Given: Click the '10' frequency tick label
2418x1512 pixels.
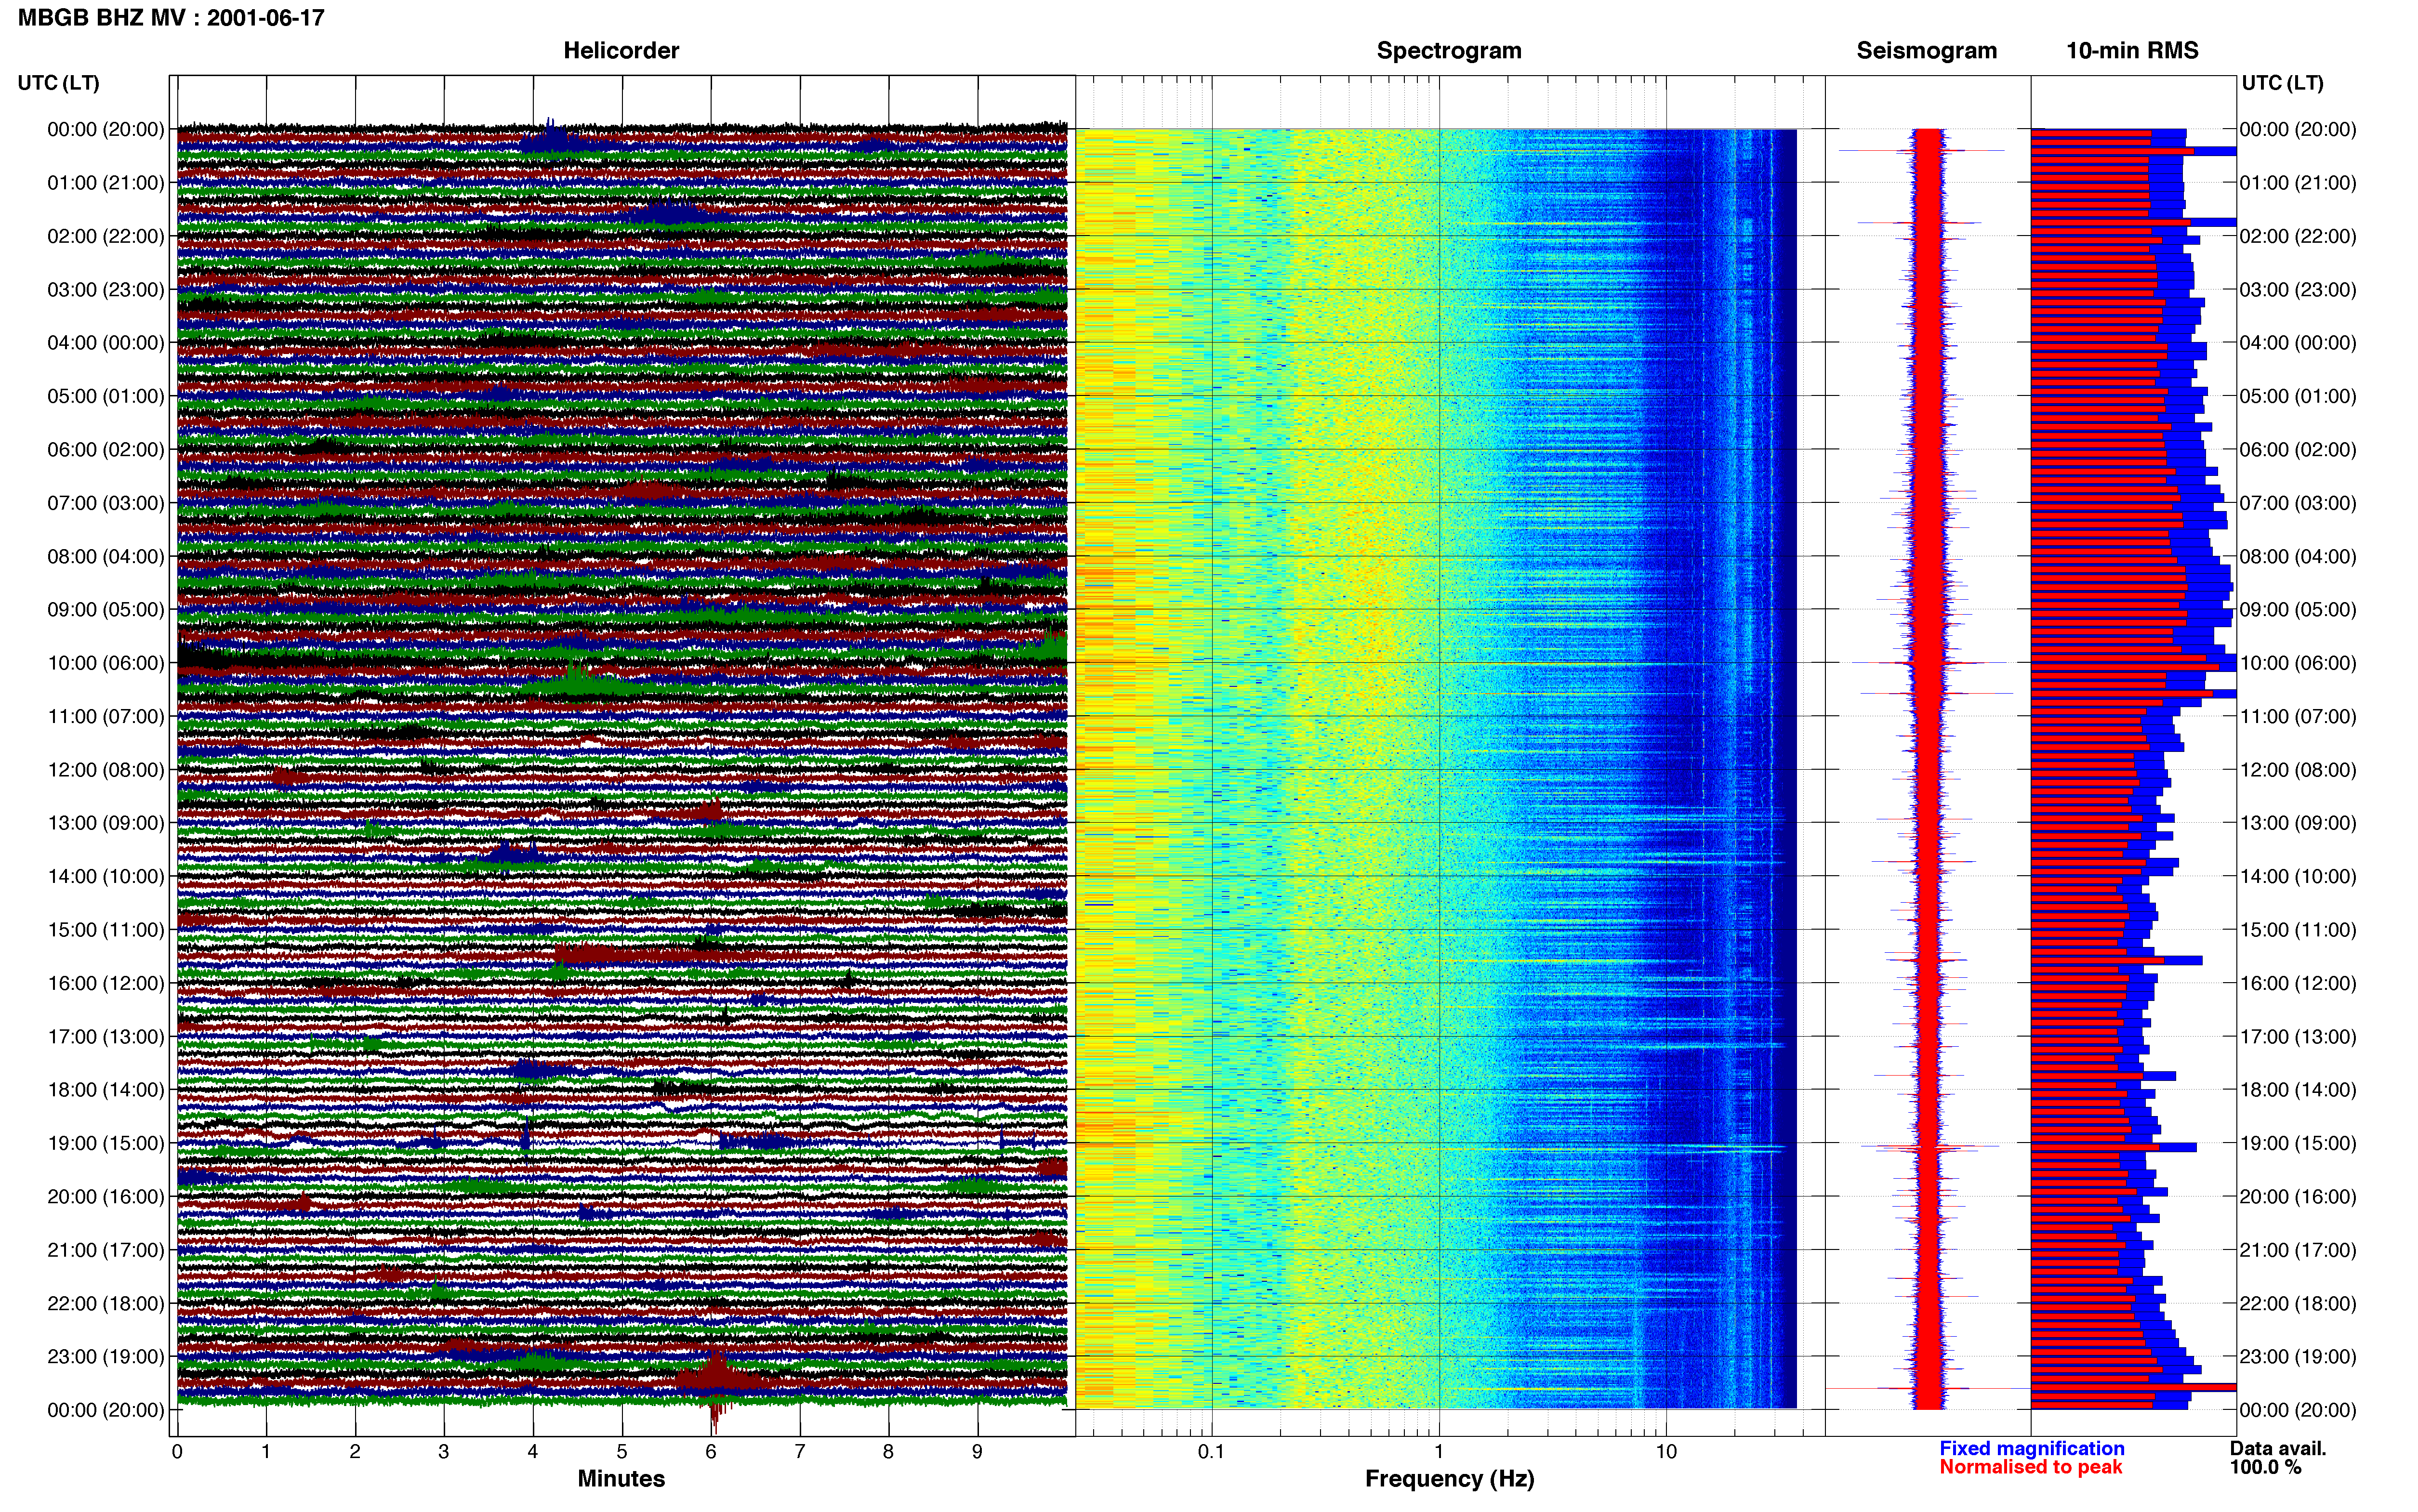Looking at the screenshot, I should (x=1666, y=1452).
